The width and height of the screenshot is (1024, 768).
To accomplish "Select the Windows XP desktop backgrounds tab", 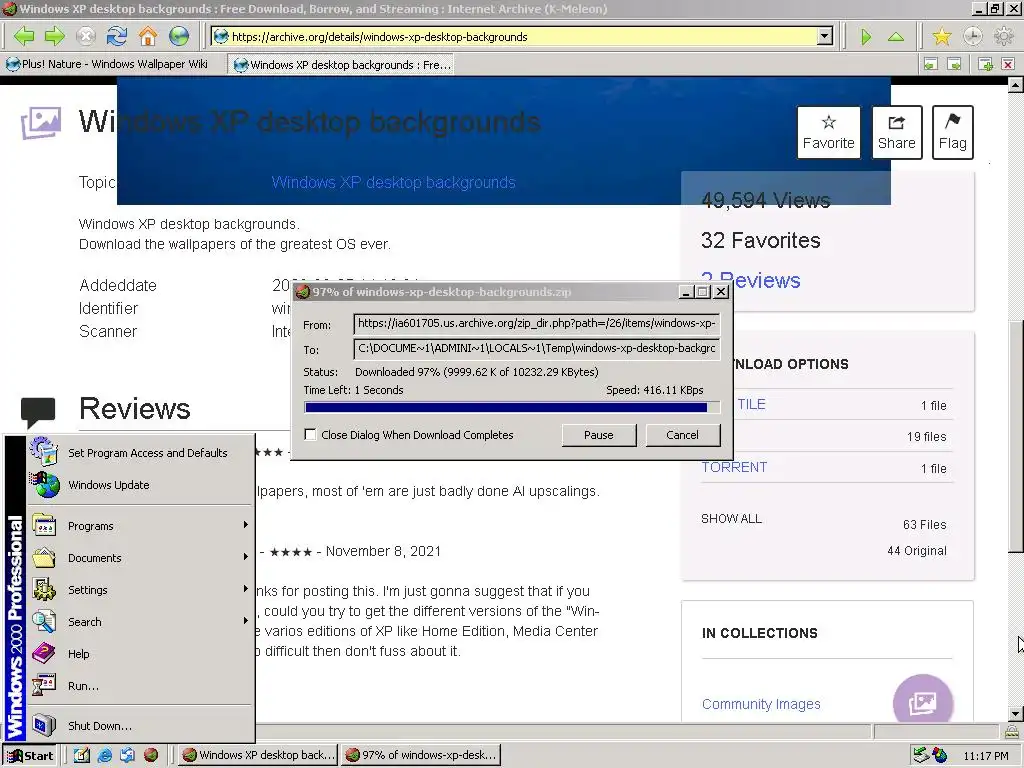I will point(342,65).
